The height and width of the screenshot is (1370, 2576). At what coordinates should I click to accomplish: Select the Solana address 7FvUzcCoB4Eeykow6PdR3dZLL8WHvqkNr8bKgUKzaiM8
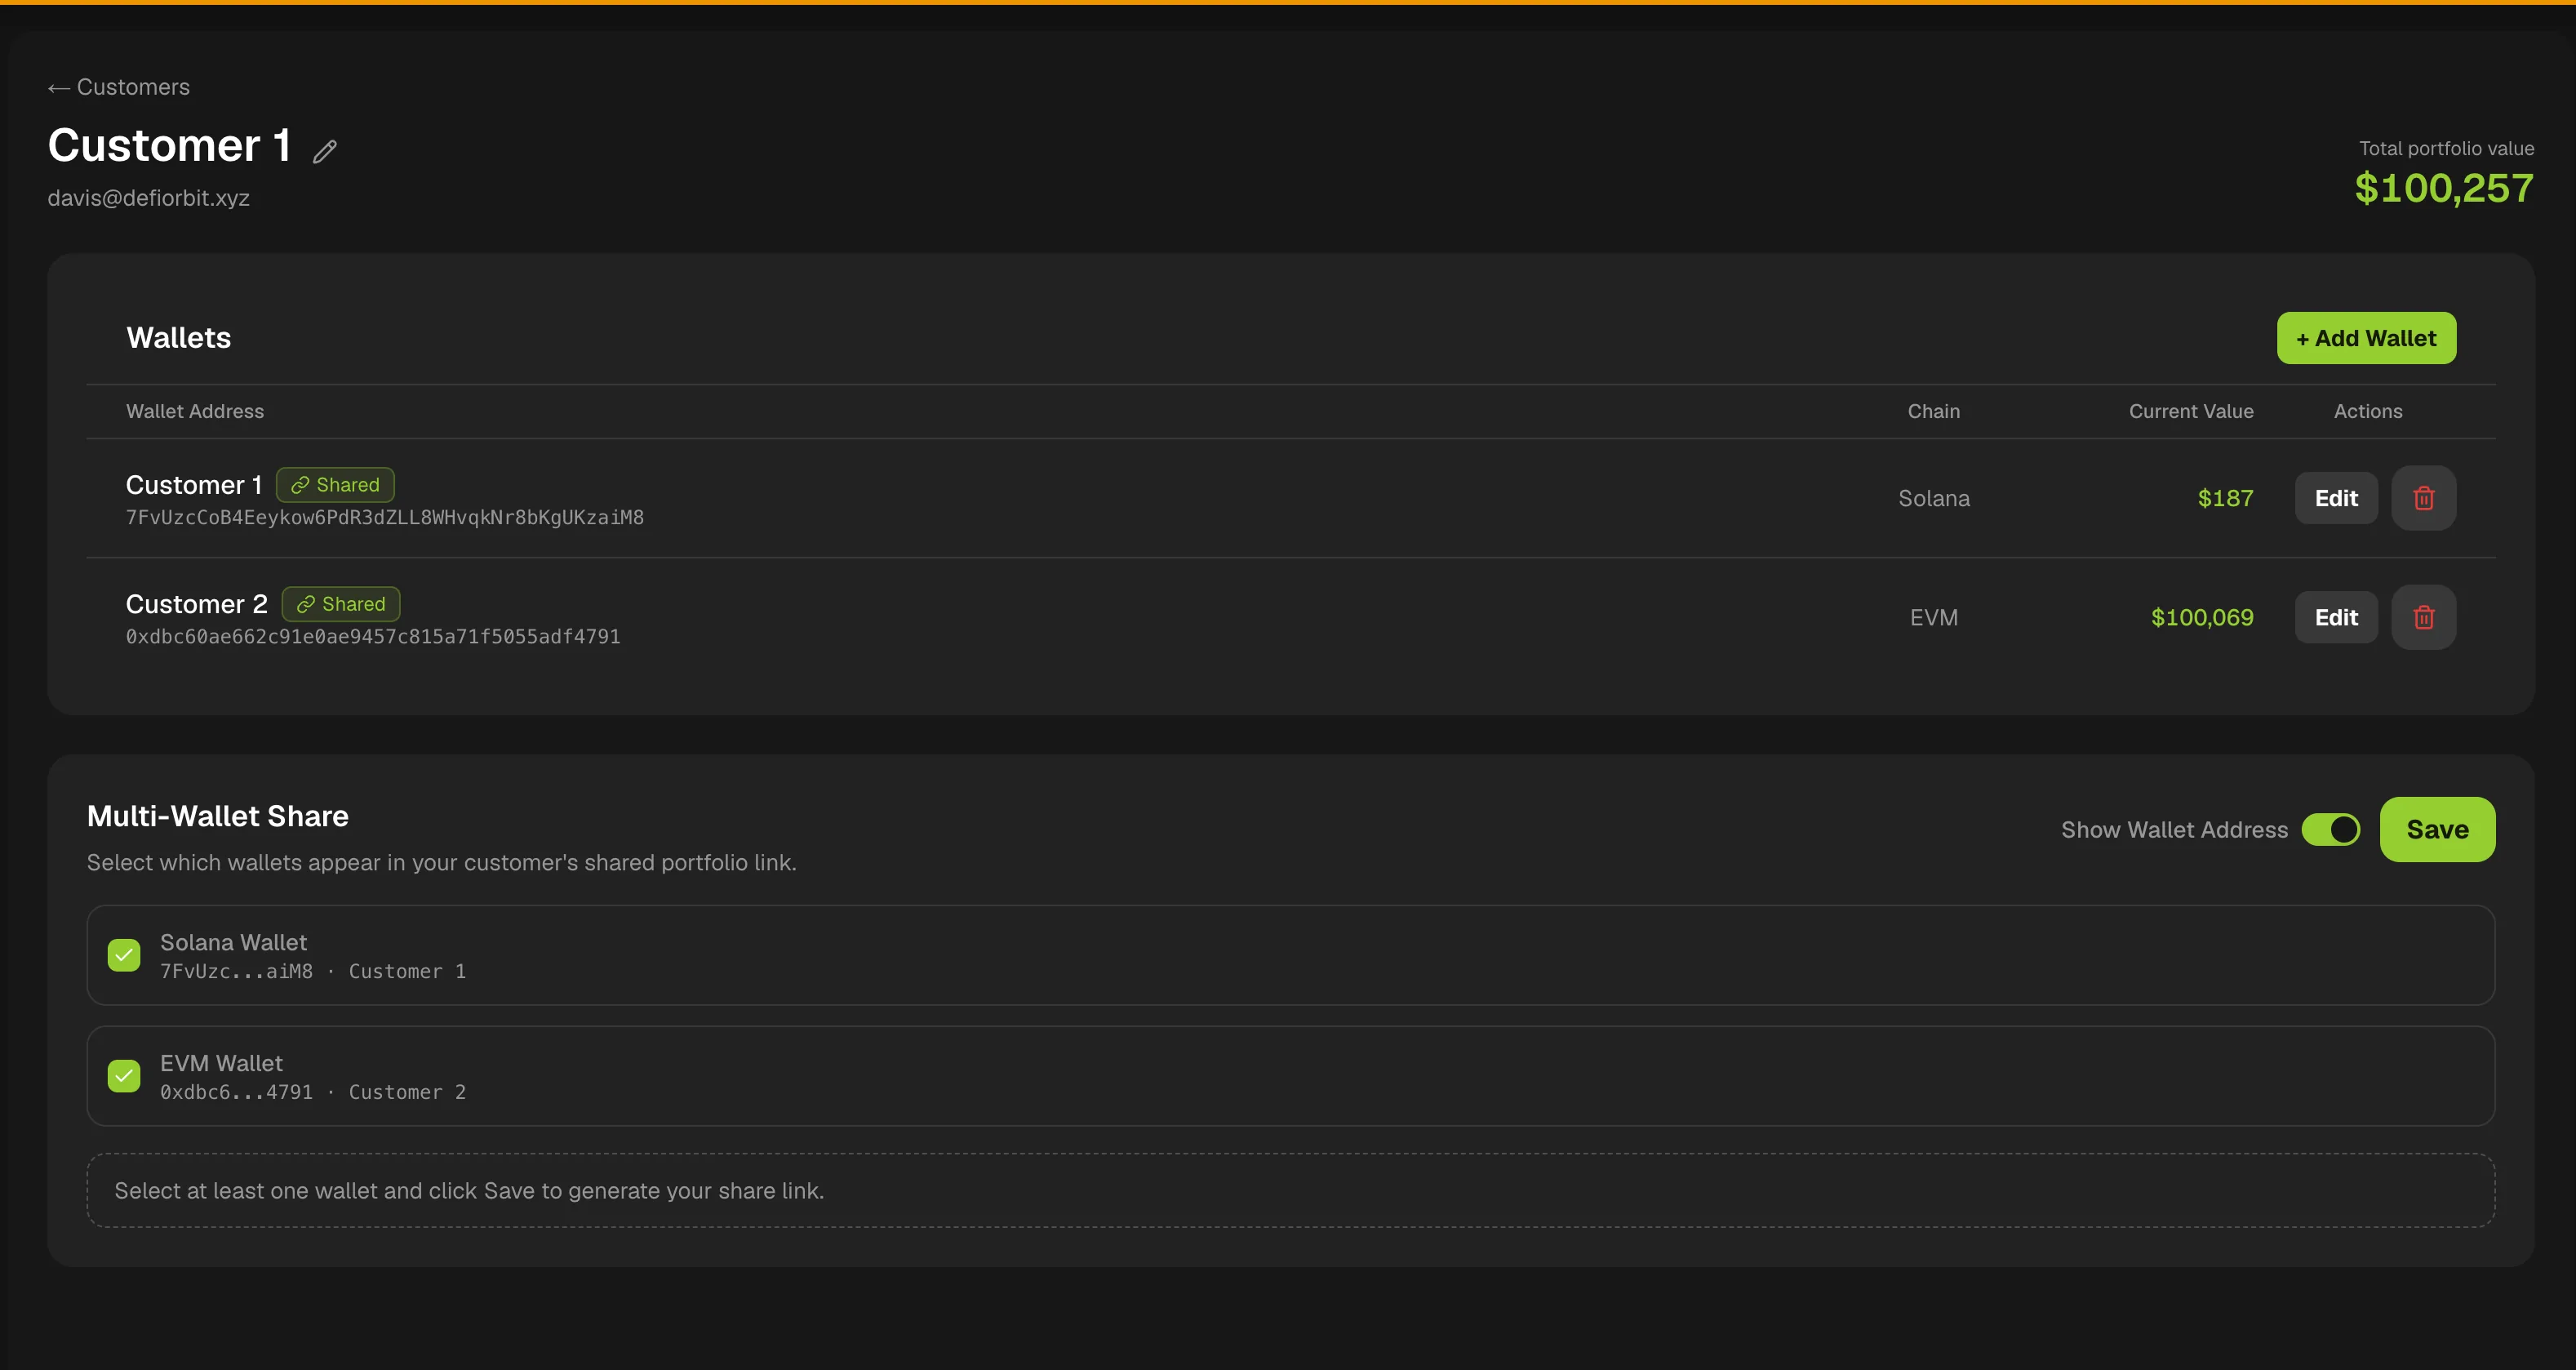(385, 517)
